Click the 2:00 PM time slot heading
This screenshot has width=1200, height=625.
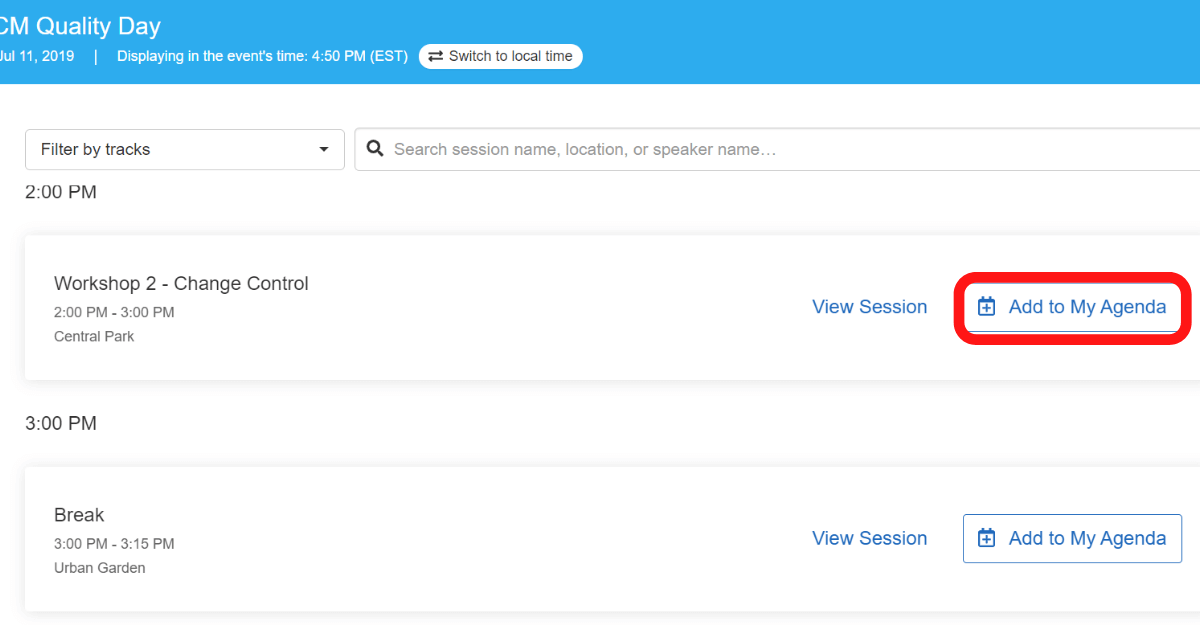pos(61,192)
